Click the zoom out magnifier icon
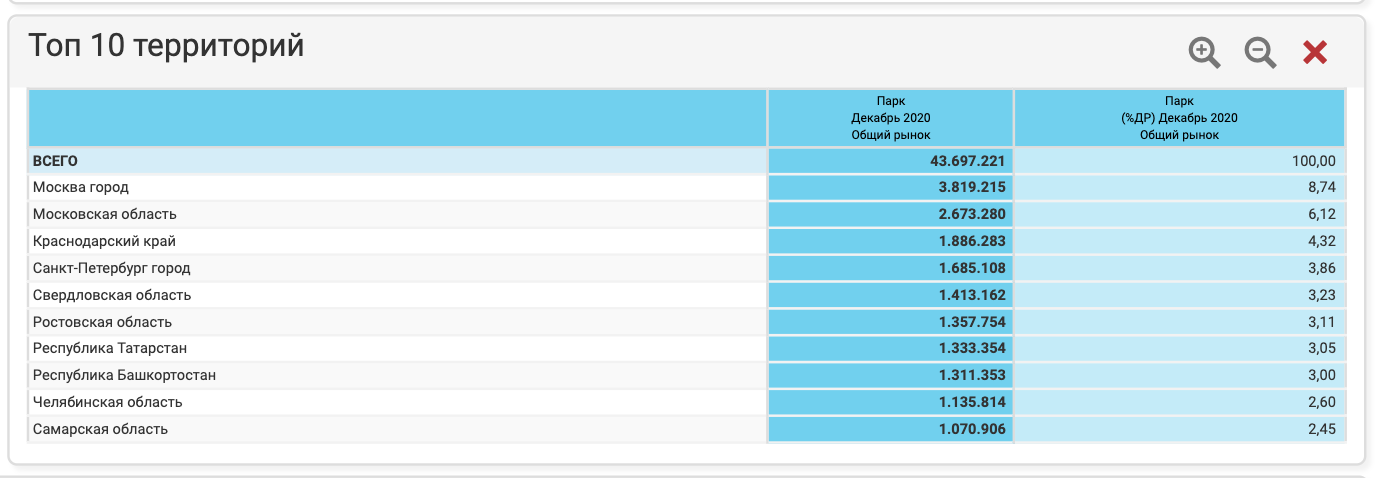 1260,52
